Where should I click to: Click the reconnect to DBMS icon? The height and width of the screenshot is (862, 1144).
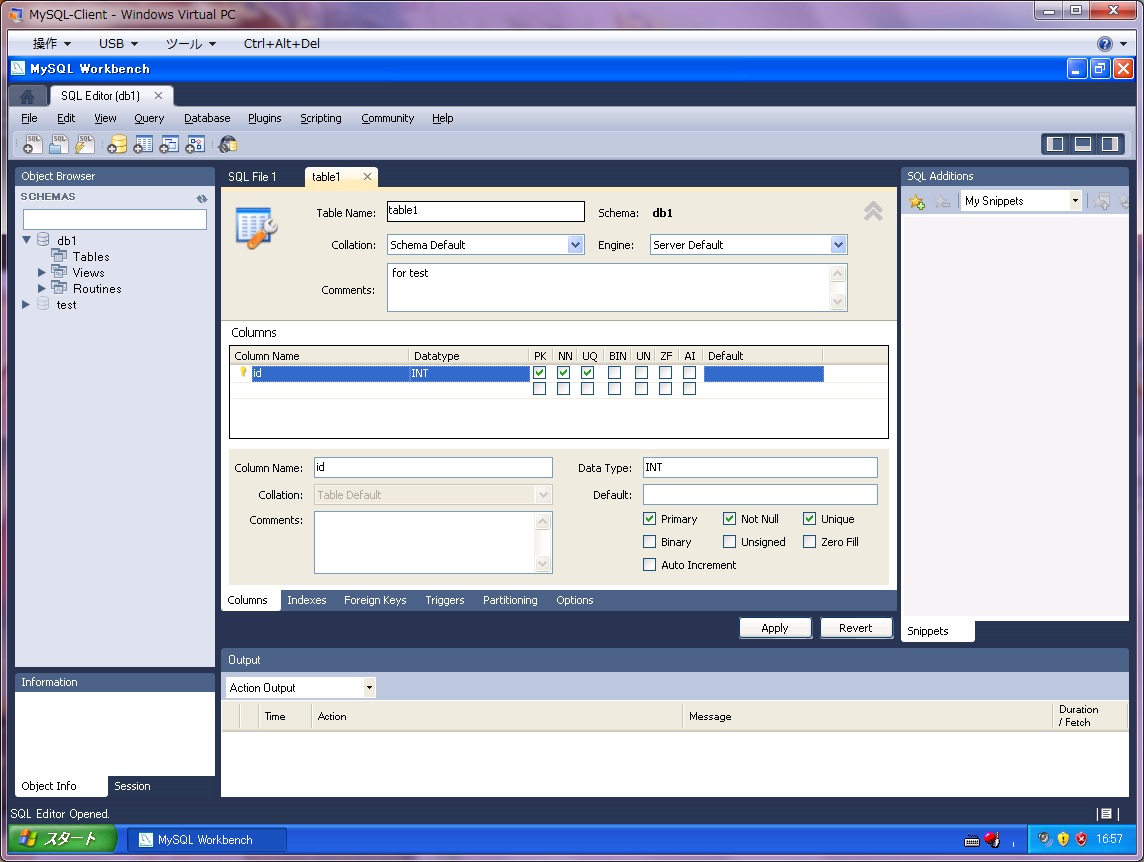coord(228,144)
